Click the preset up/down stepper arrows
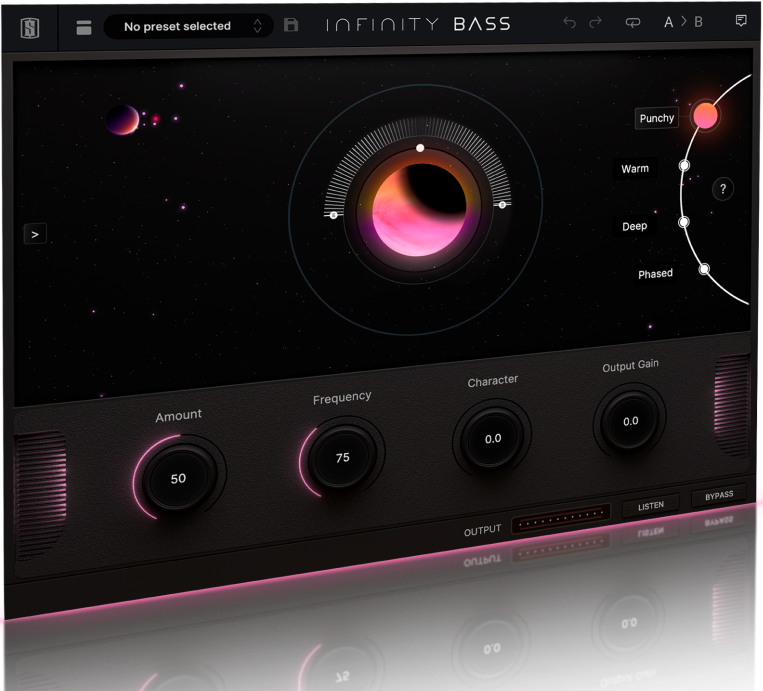 pos(258,27)
